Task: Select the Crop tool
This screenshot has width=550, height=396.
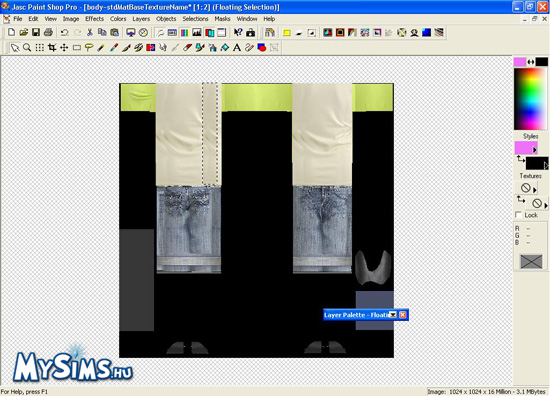Action: (x=52, y=47)
